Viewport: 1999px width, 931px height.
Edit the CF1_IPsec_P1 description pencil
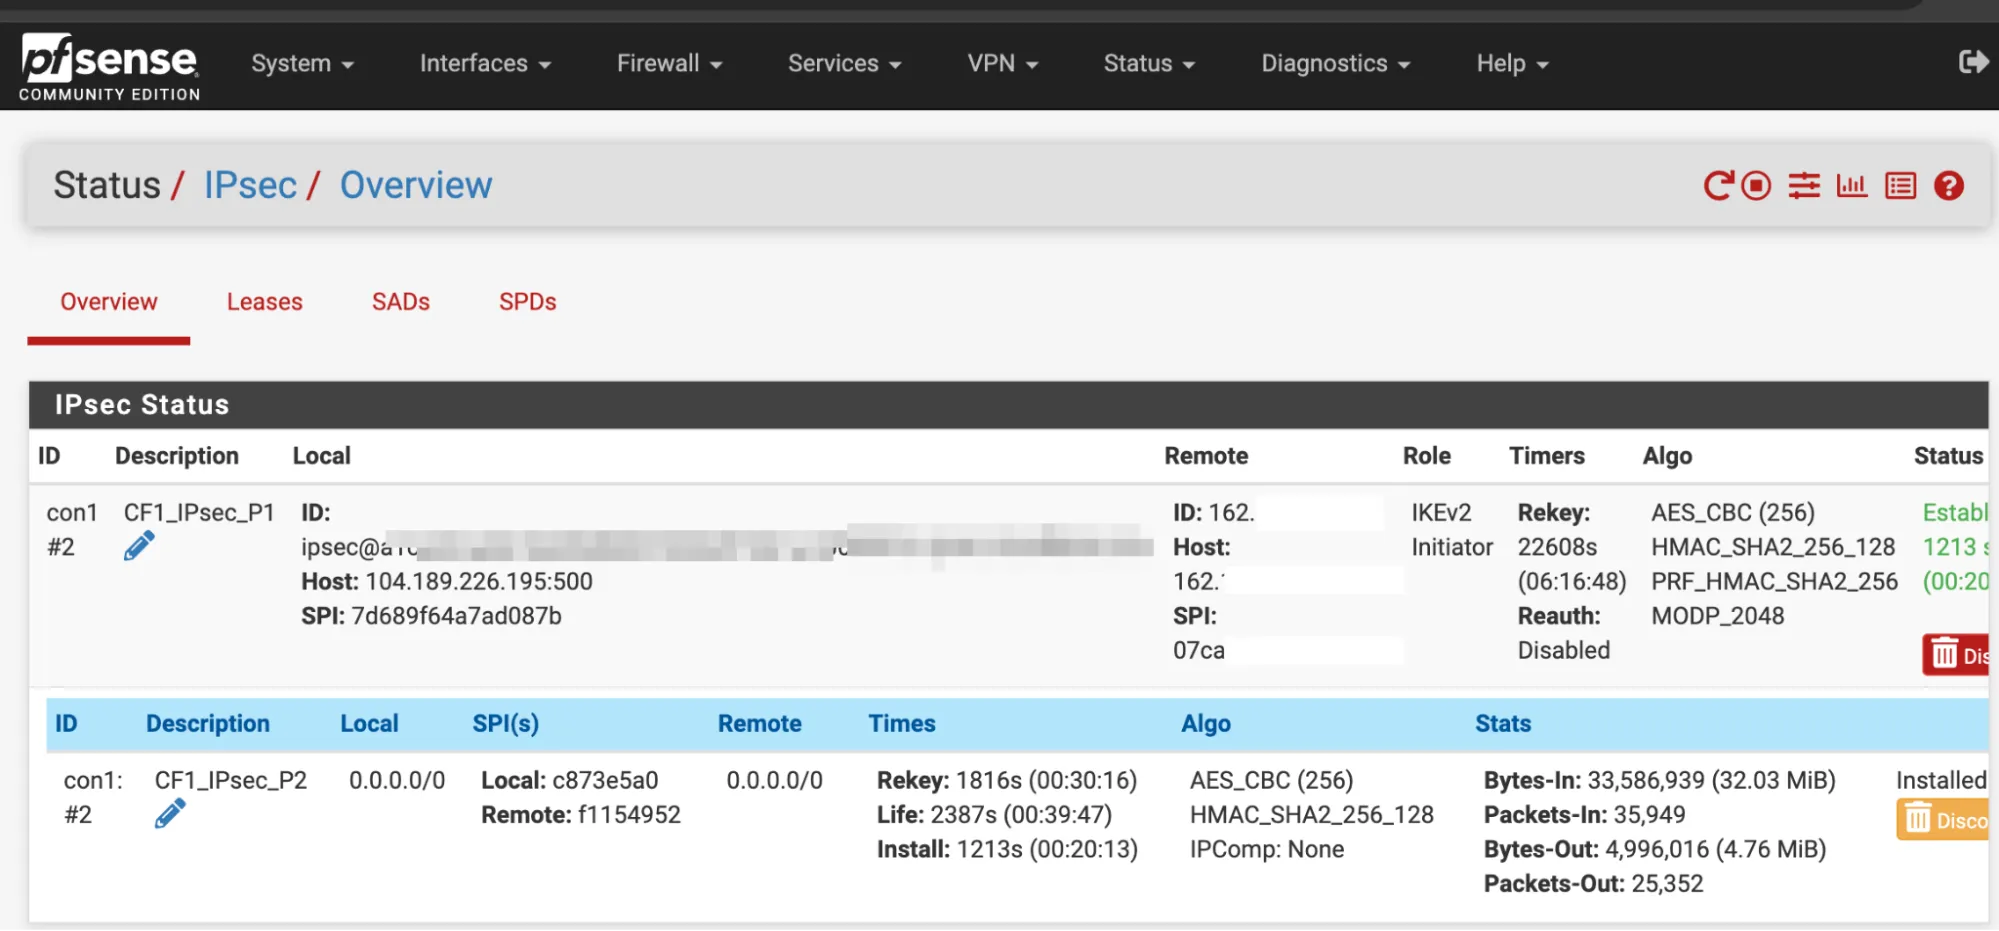(139, 545)
